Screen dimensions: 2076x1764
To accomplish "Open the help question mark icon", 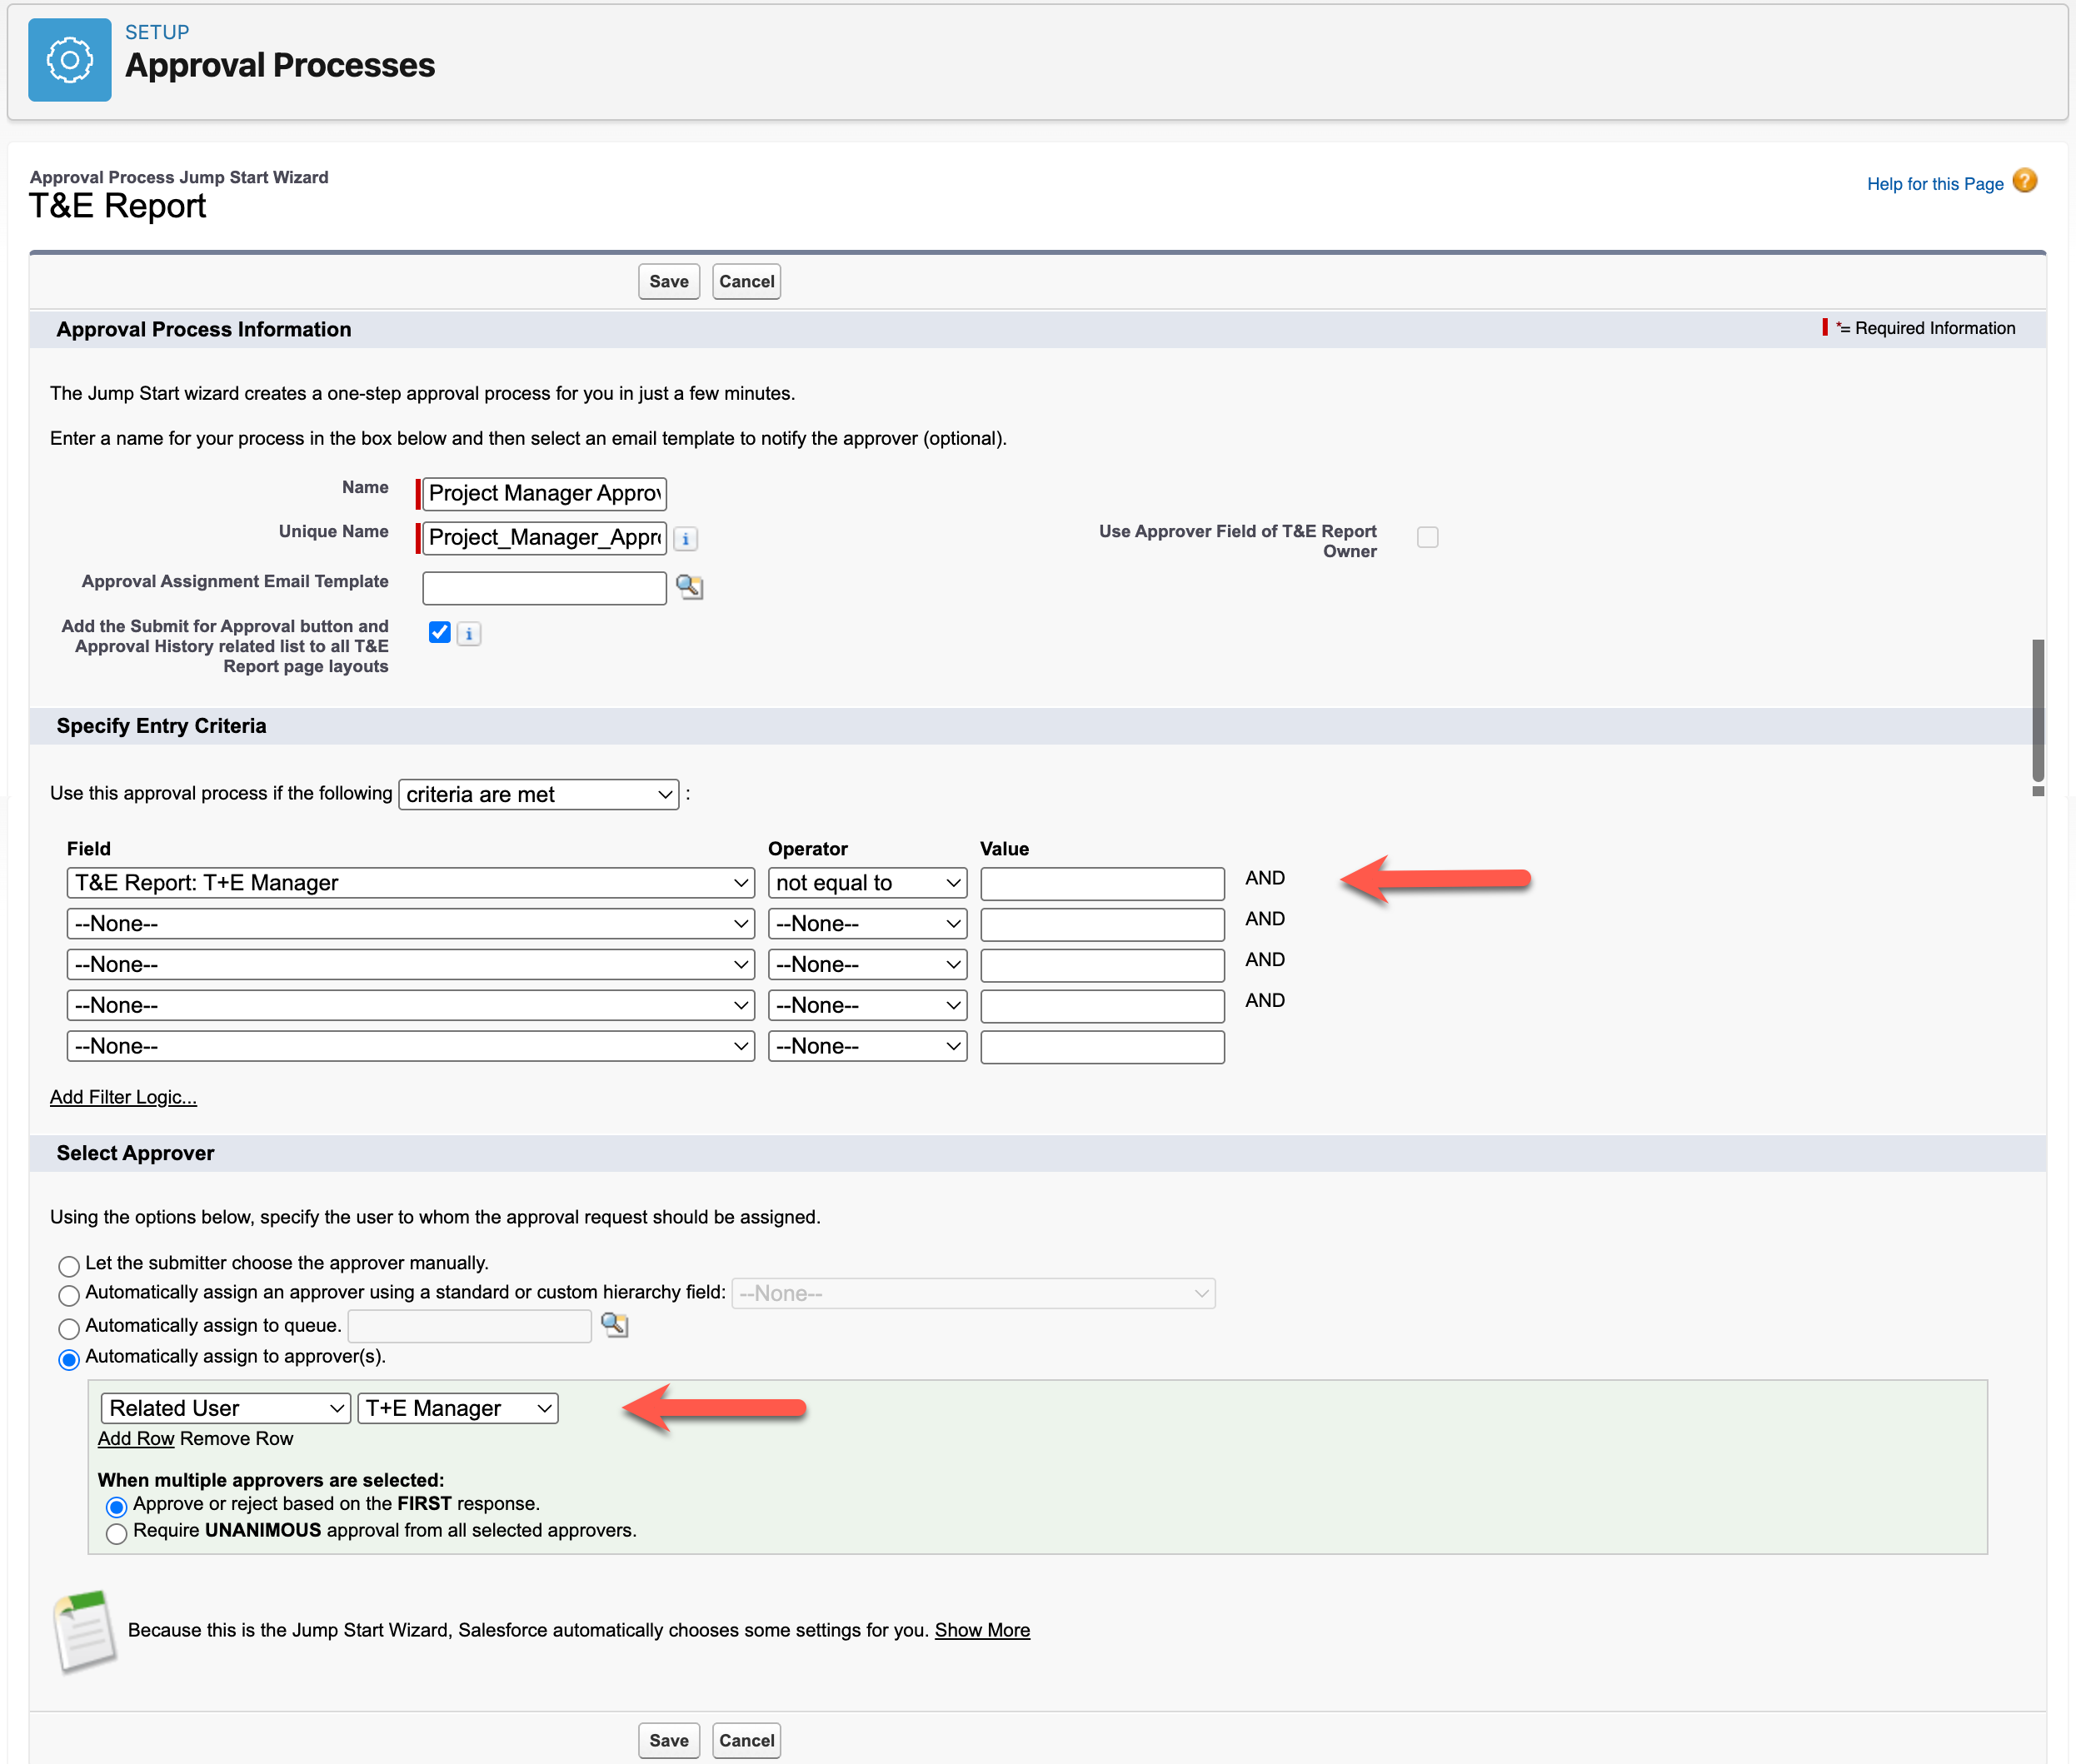I will click(2024, 181).
